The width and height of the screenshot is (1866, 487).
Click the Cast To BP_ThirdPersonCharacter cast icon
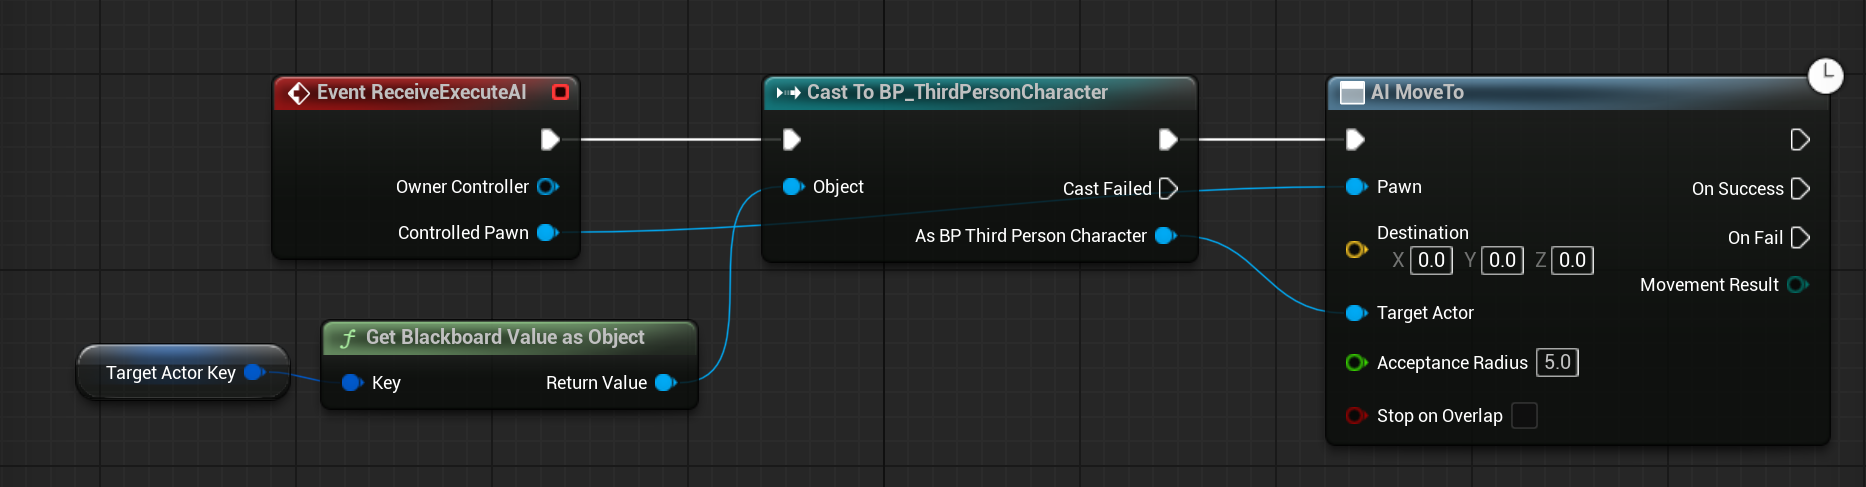[788, 93]
